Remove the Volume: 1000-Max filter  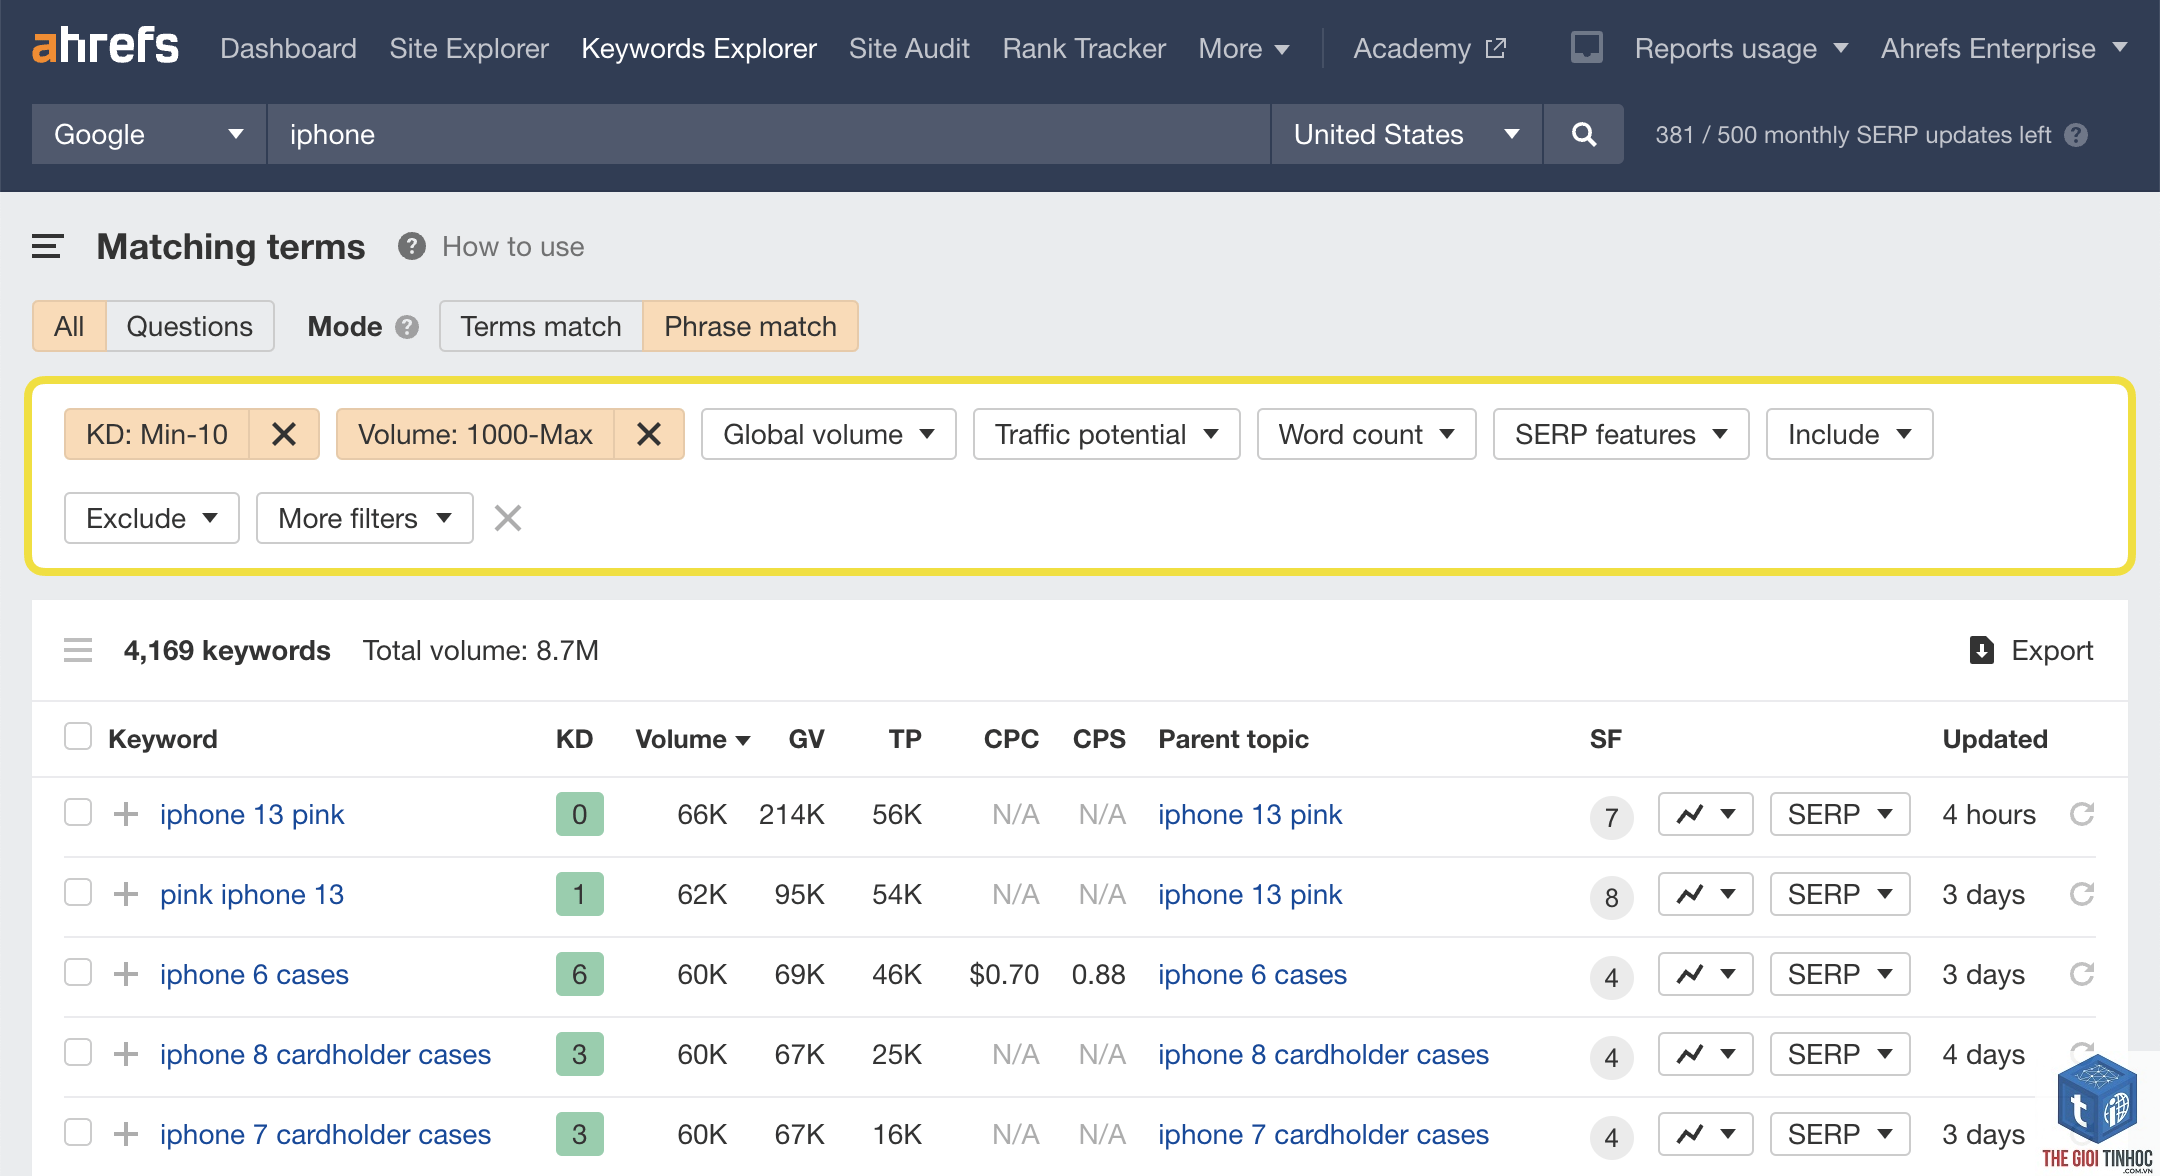649,434
